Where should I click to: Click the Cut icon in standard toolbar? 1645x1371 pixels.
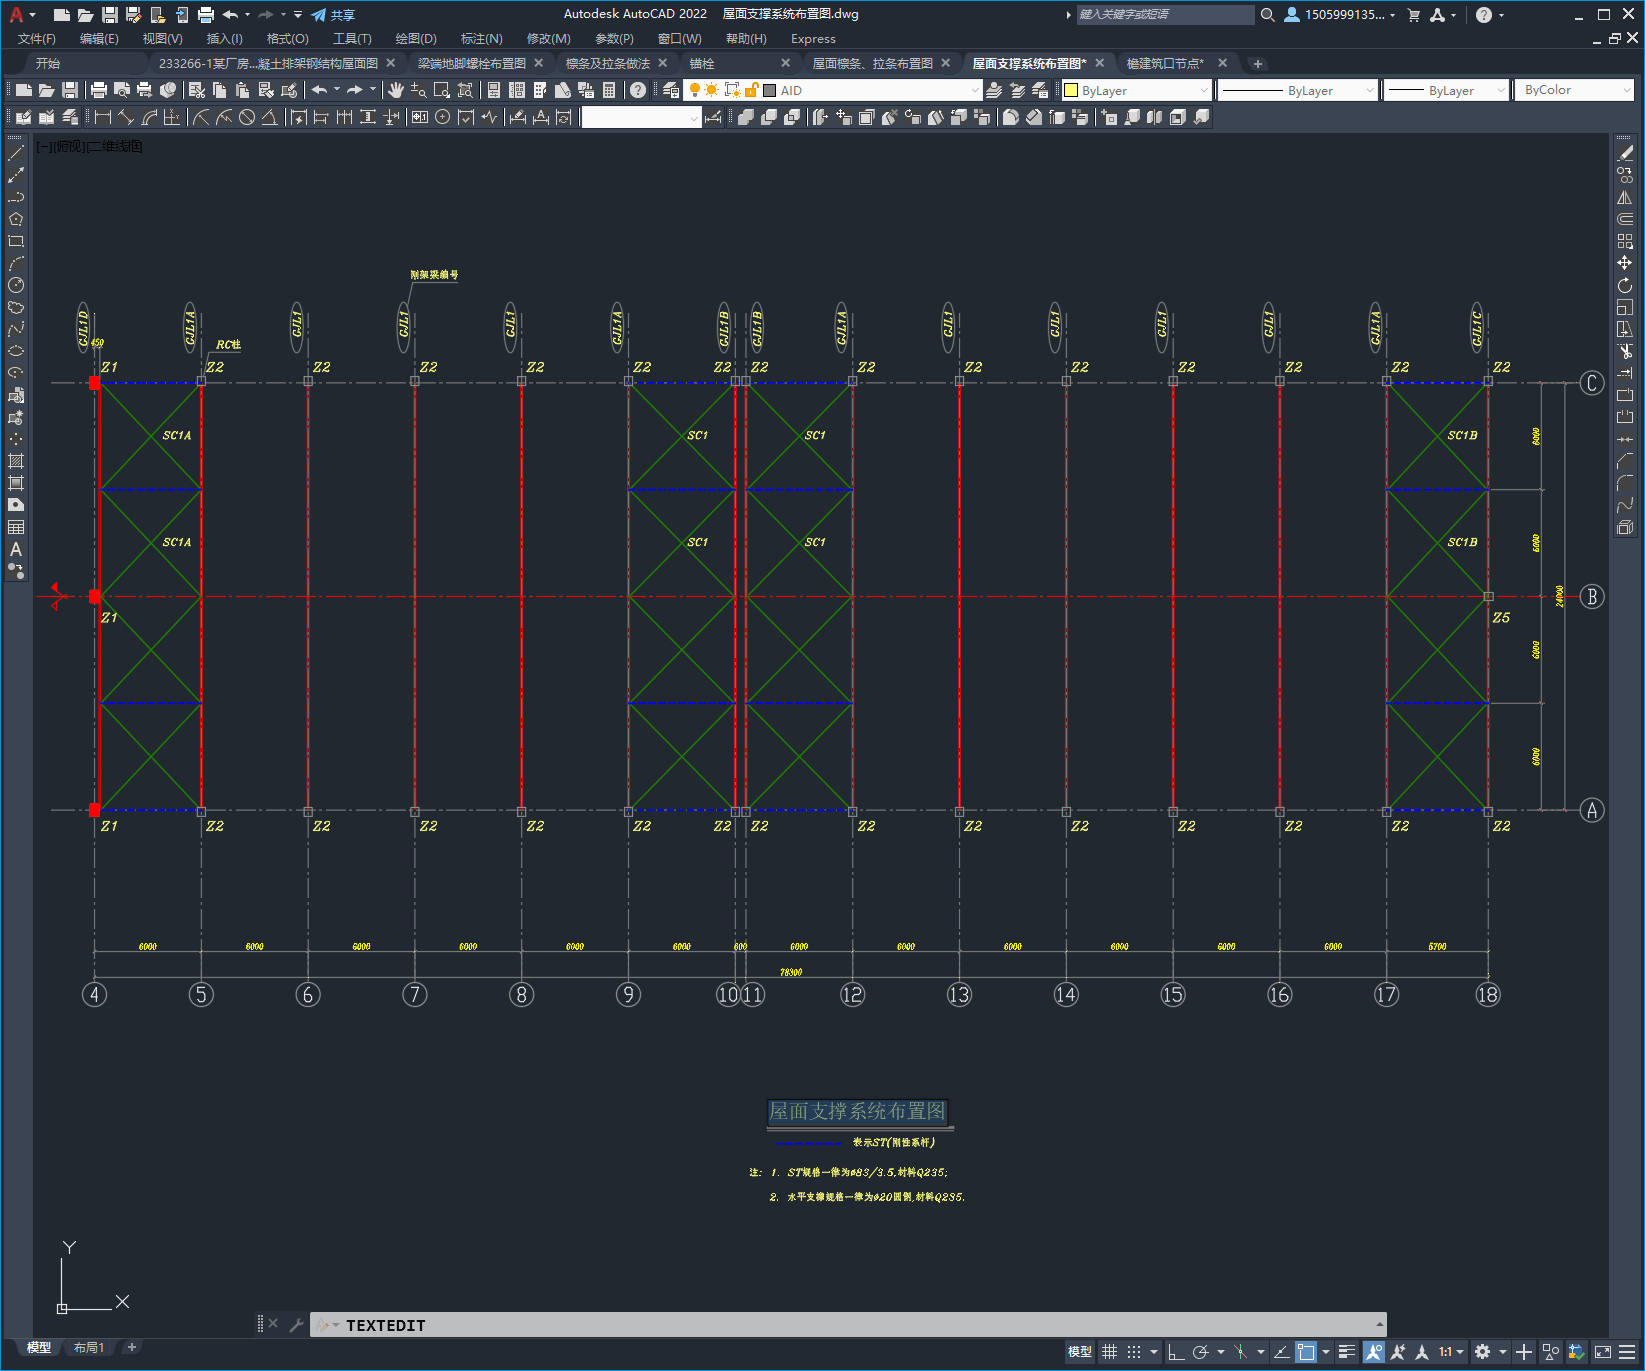tap(197, 90)
